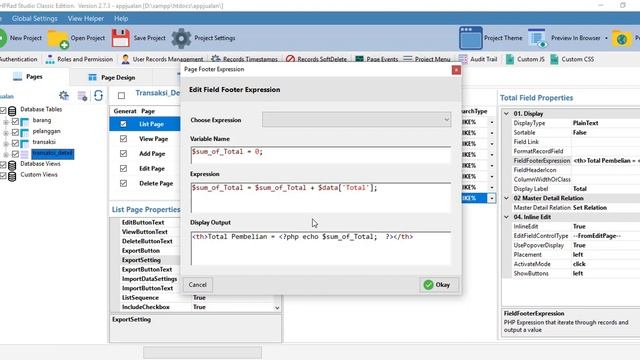Viewport: 640px width, 360px height.
Task: Open the New Project toolbar item
Action: (20, 38)
